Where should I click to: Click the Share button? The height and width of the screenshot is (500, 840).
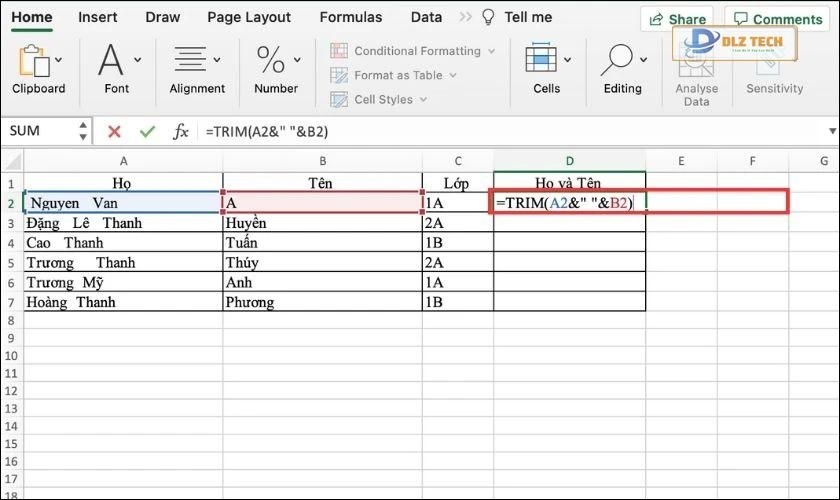point(677,19)
